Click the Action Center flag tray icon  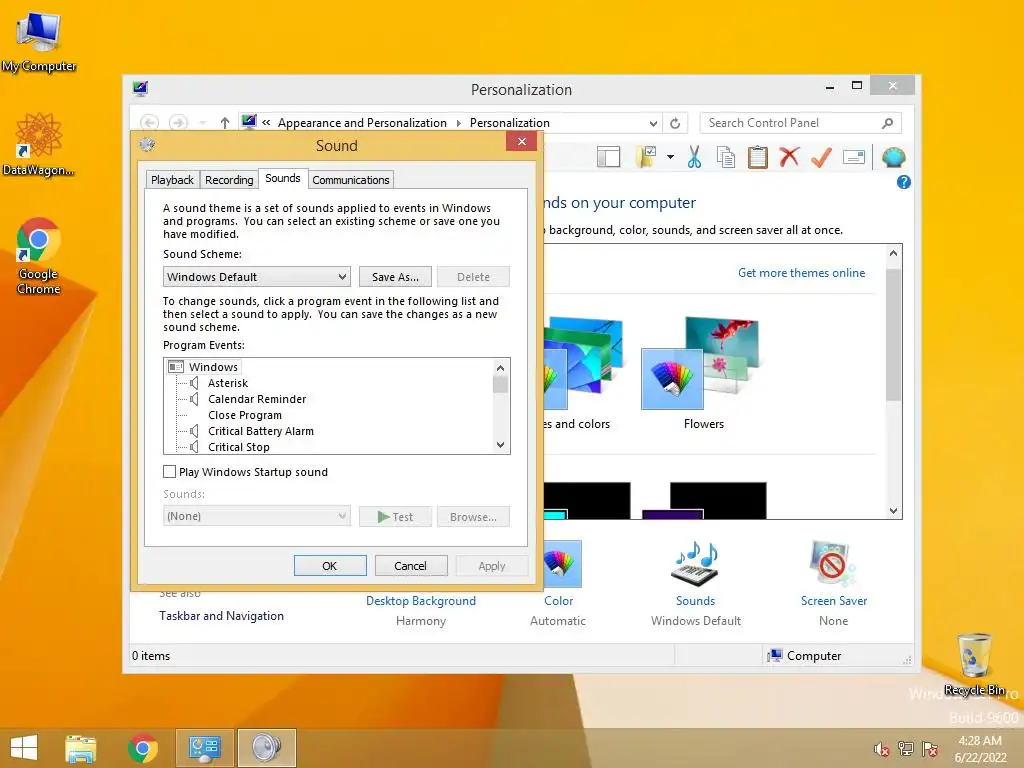930,749
